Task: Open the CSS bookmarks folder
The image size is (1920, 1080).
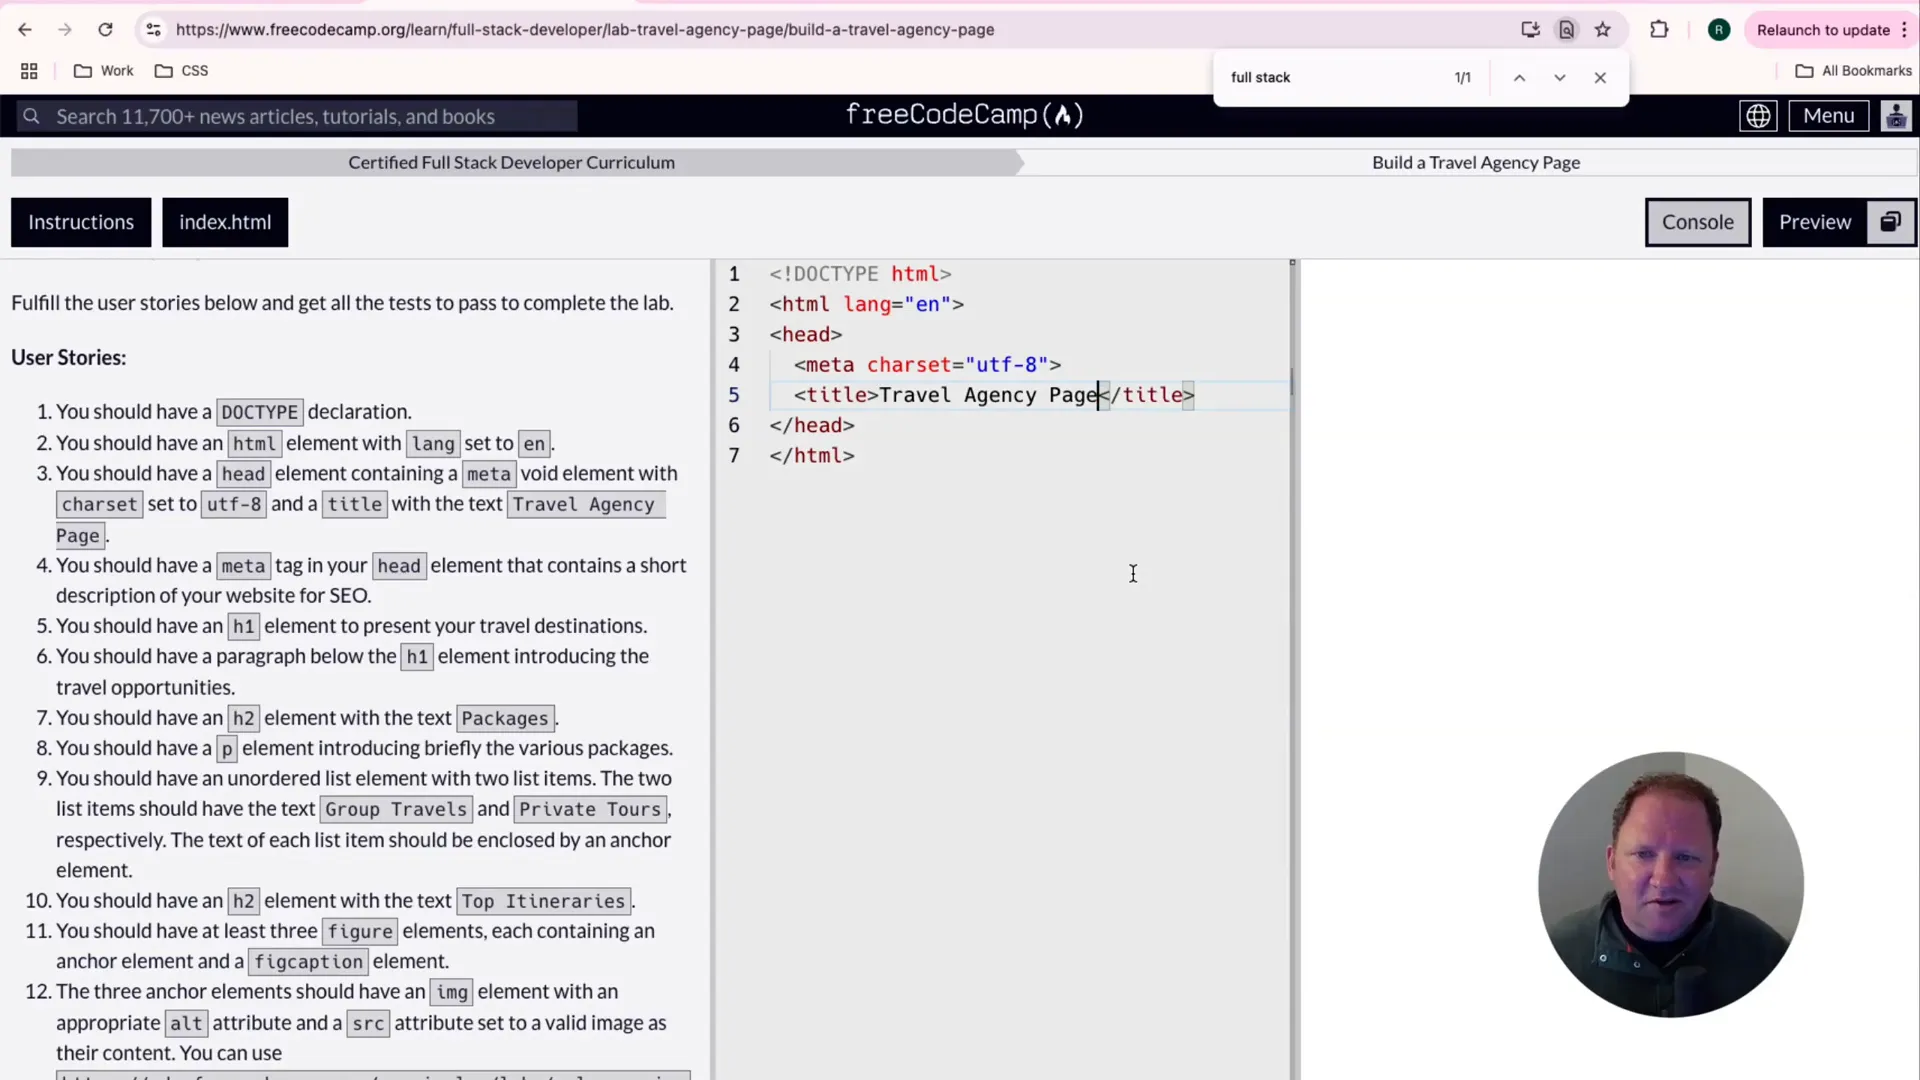Action: pyautogui.click(x=182, y=71)
